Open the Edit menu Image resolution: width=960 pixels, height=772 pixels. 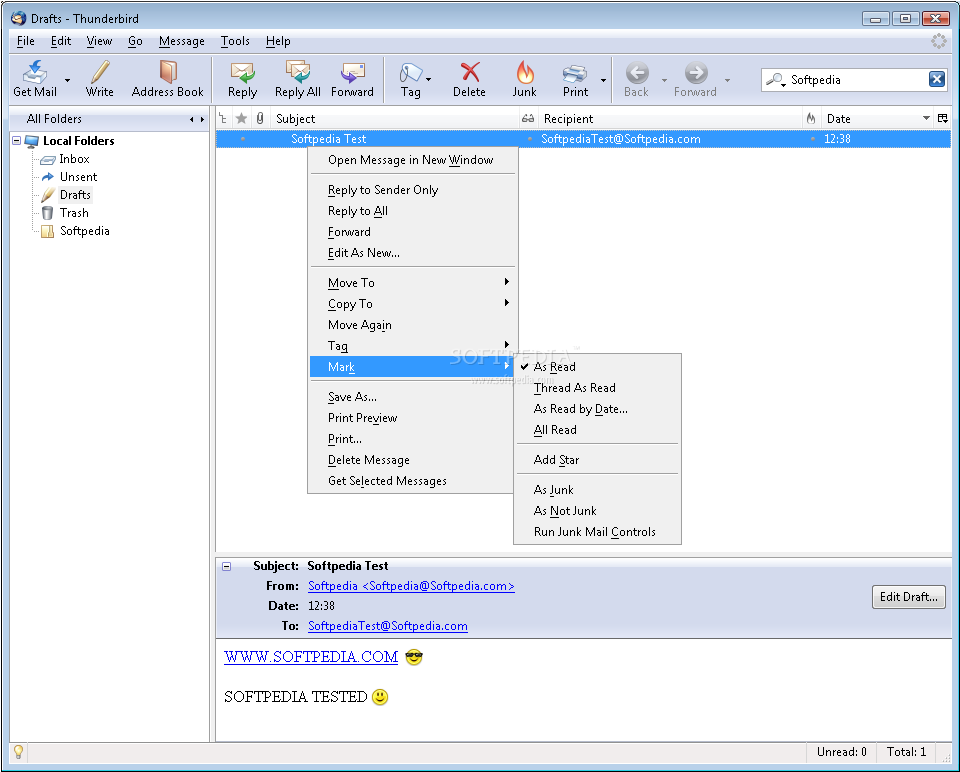click(x=61, y=41)
